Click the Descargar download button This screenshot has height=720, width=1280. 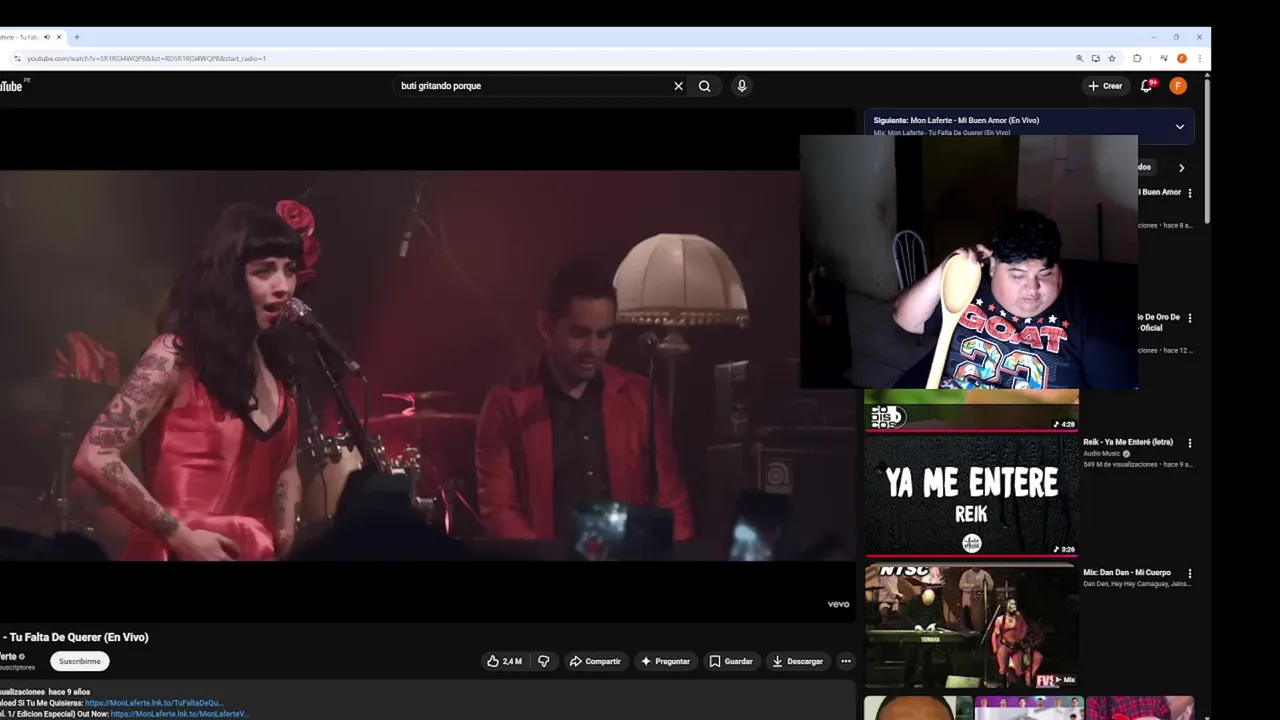798,661
